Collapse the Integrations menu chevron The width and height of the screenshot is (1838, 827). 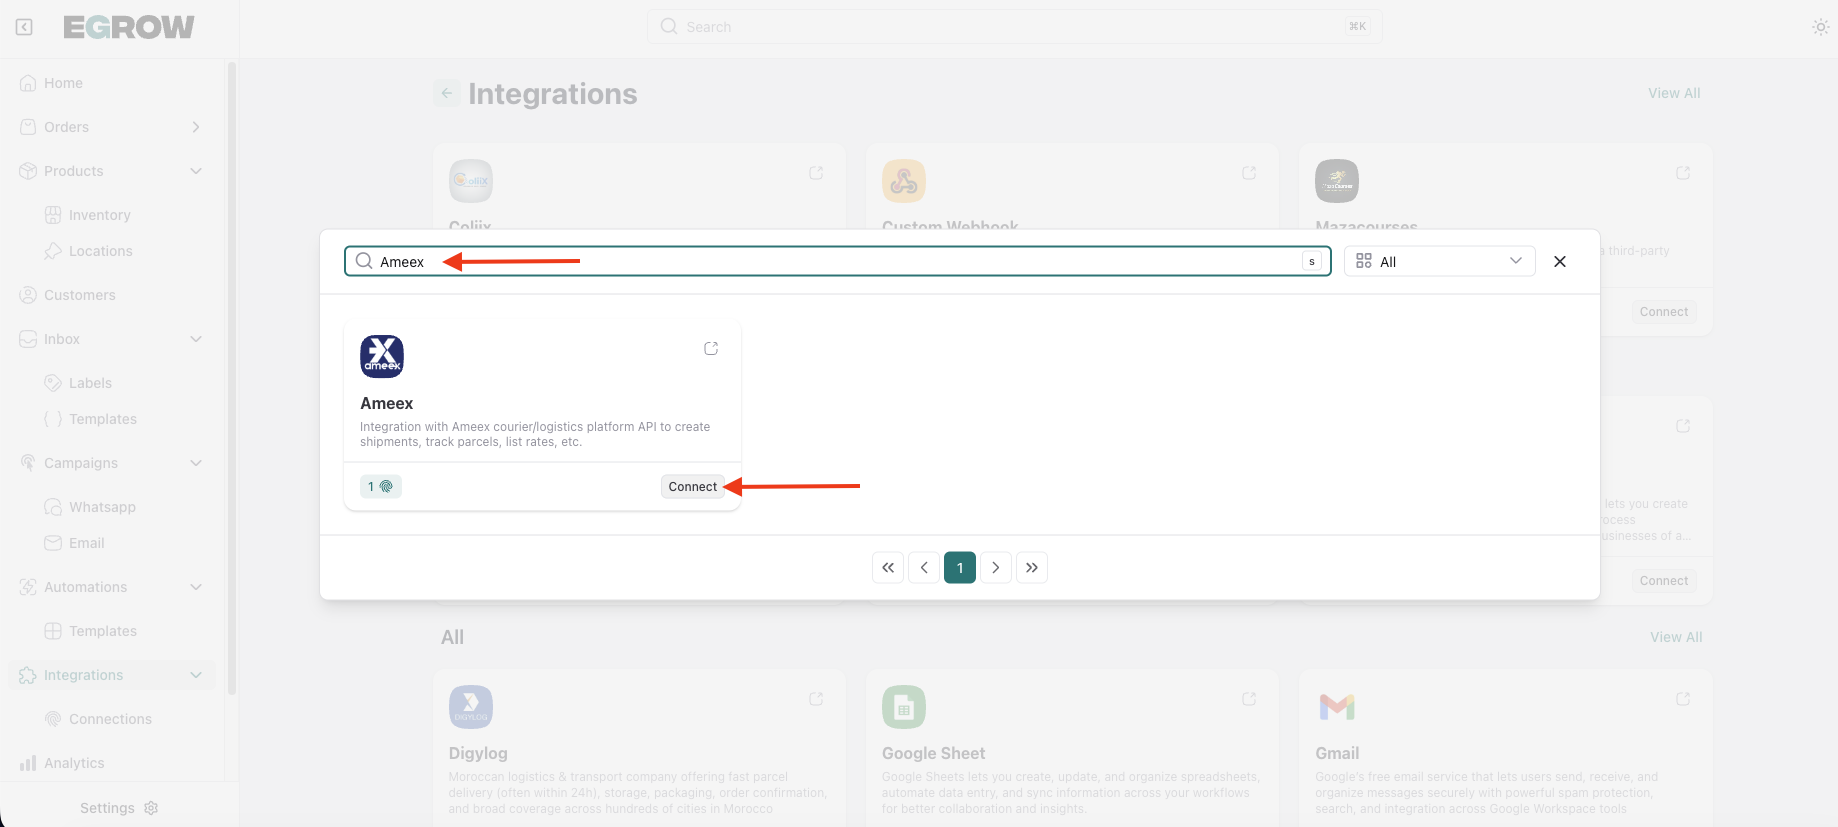[x=196, y=675]
